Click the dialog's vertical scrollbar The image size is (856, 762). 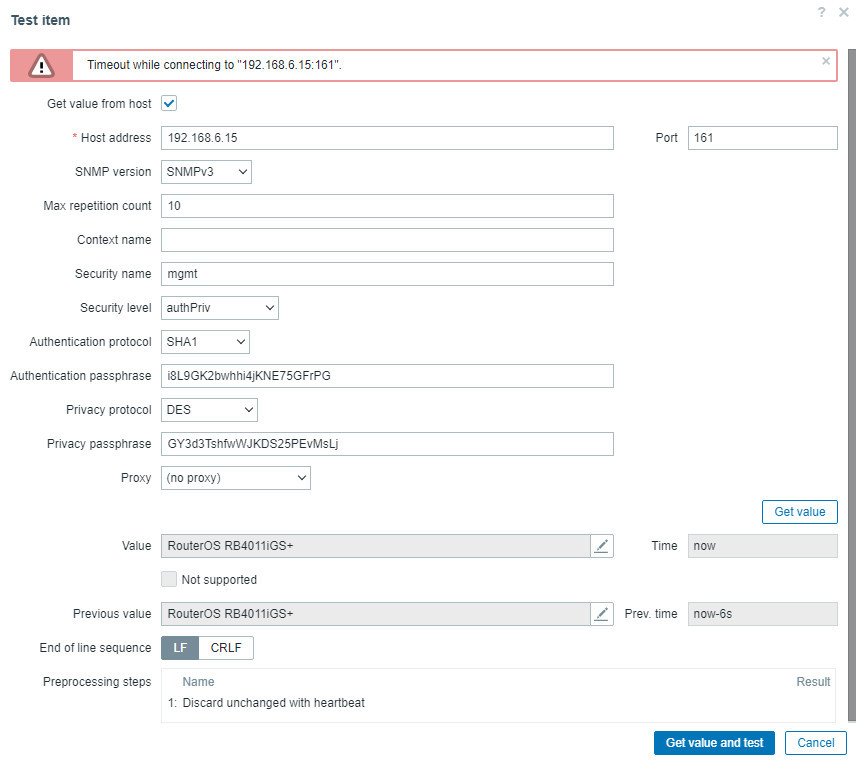point(851,400)
